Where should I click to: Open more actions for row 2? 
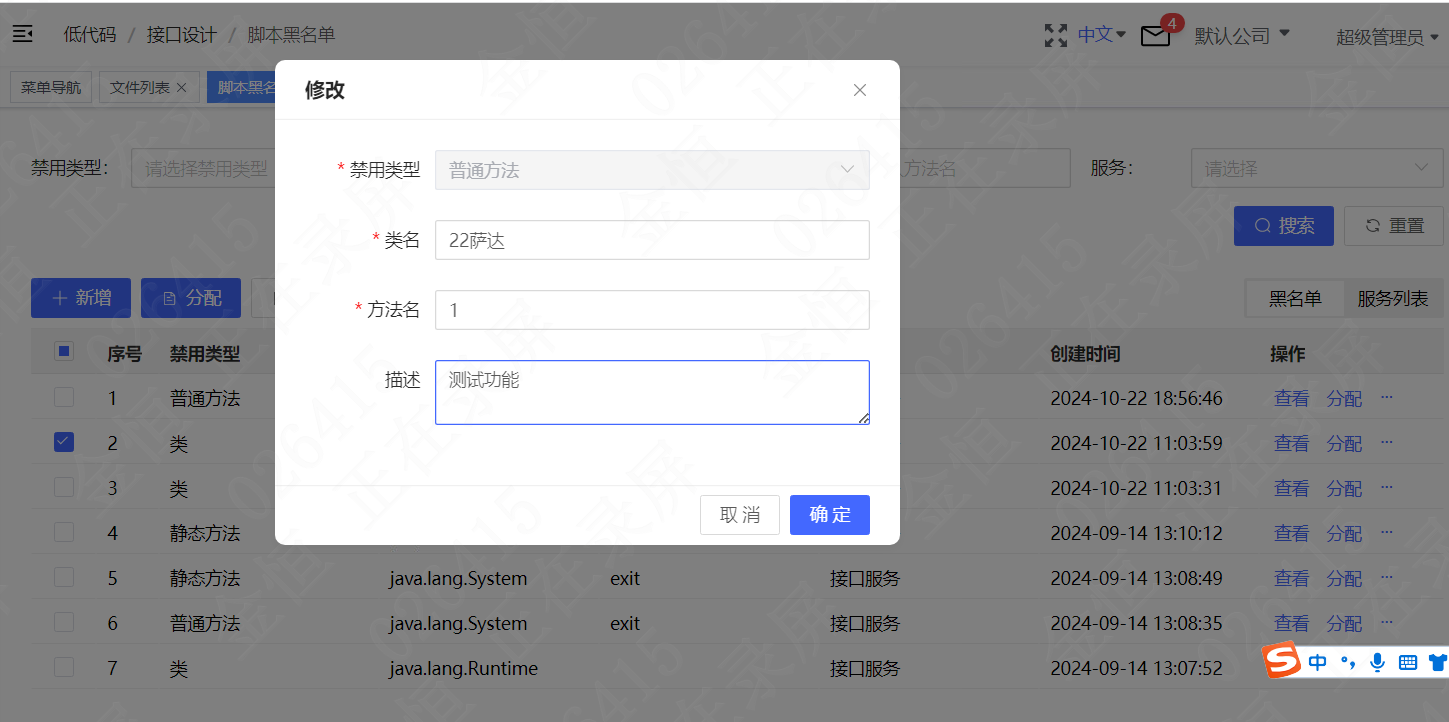1386,442
